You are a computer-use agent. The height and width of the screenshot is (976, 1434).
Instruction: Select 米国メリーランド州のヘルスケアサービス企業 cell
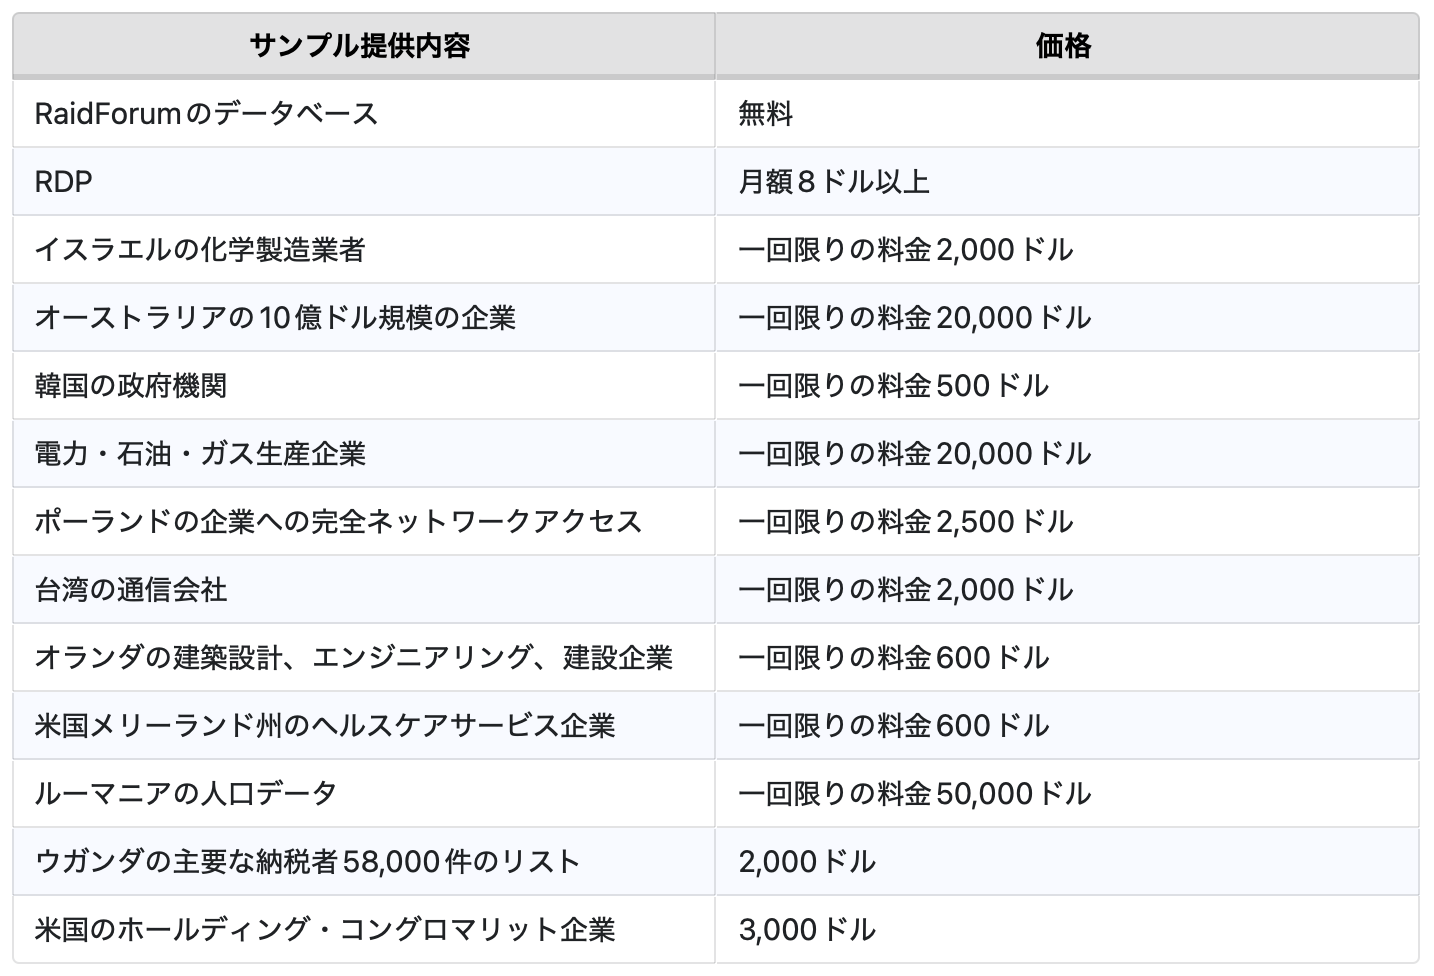[x=325, y=726]
